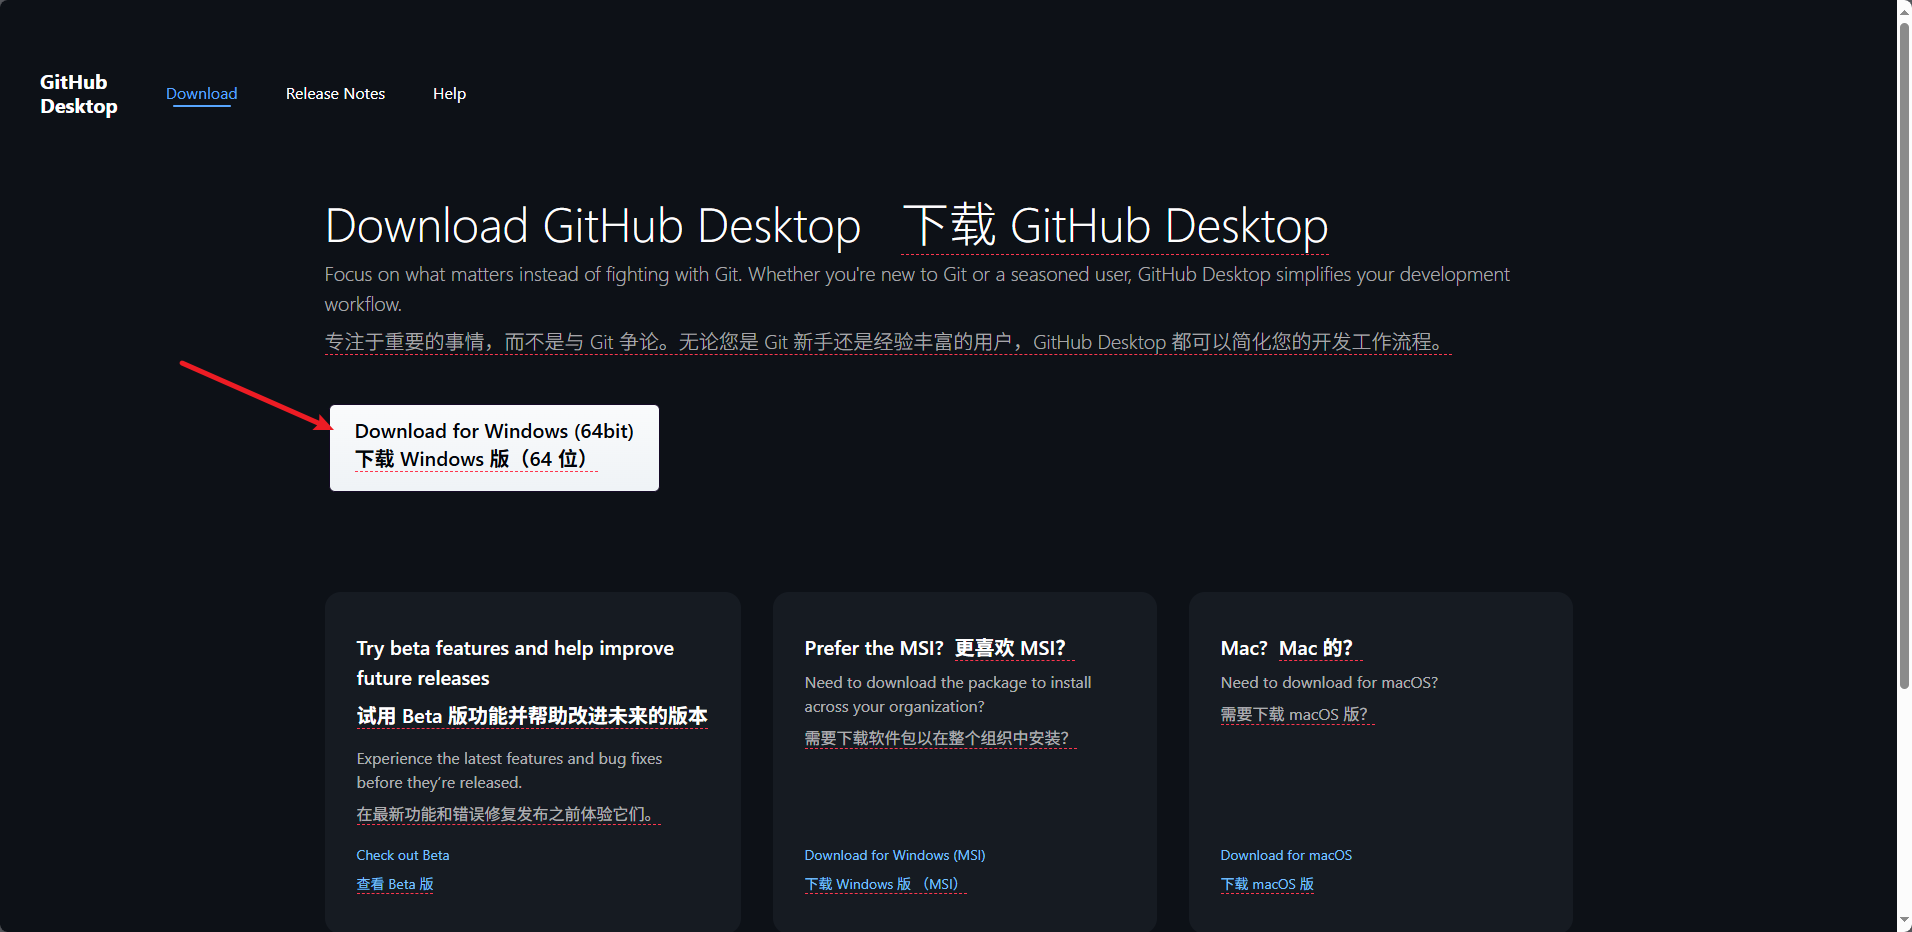Click the 需要下载 macOS 版? link
The image size is (1912, 932).
[x=1296, y=714]
